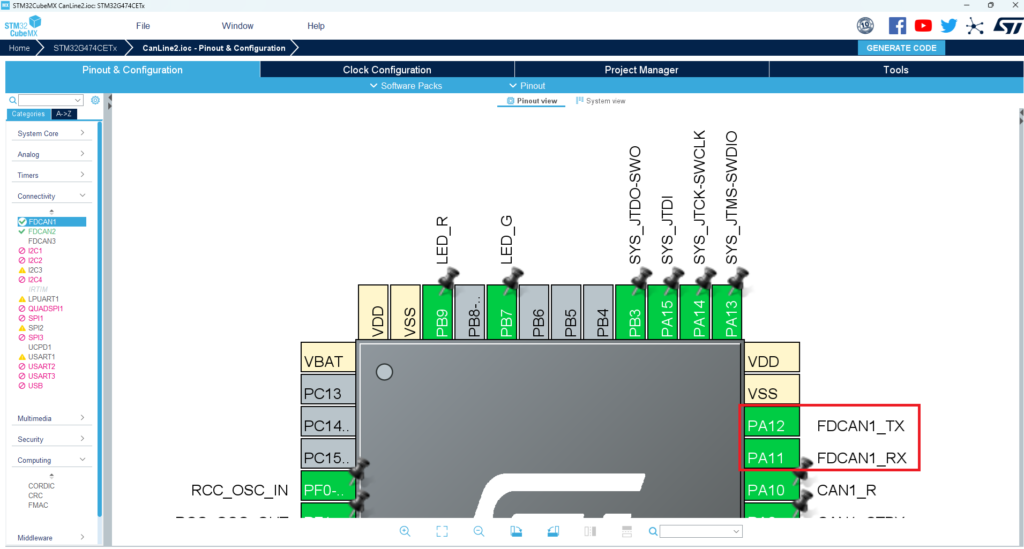
Task: Click the pin search field in bottom toolbar
Action: (x=700, y=531)
